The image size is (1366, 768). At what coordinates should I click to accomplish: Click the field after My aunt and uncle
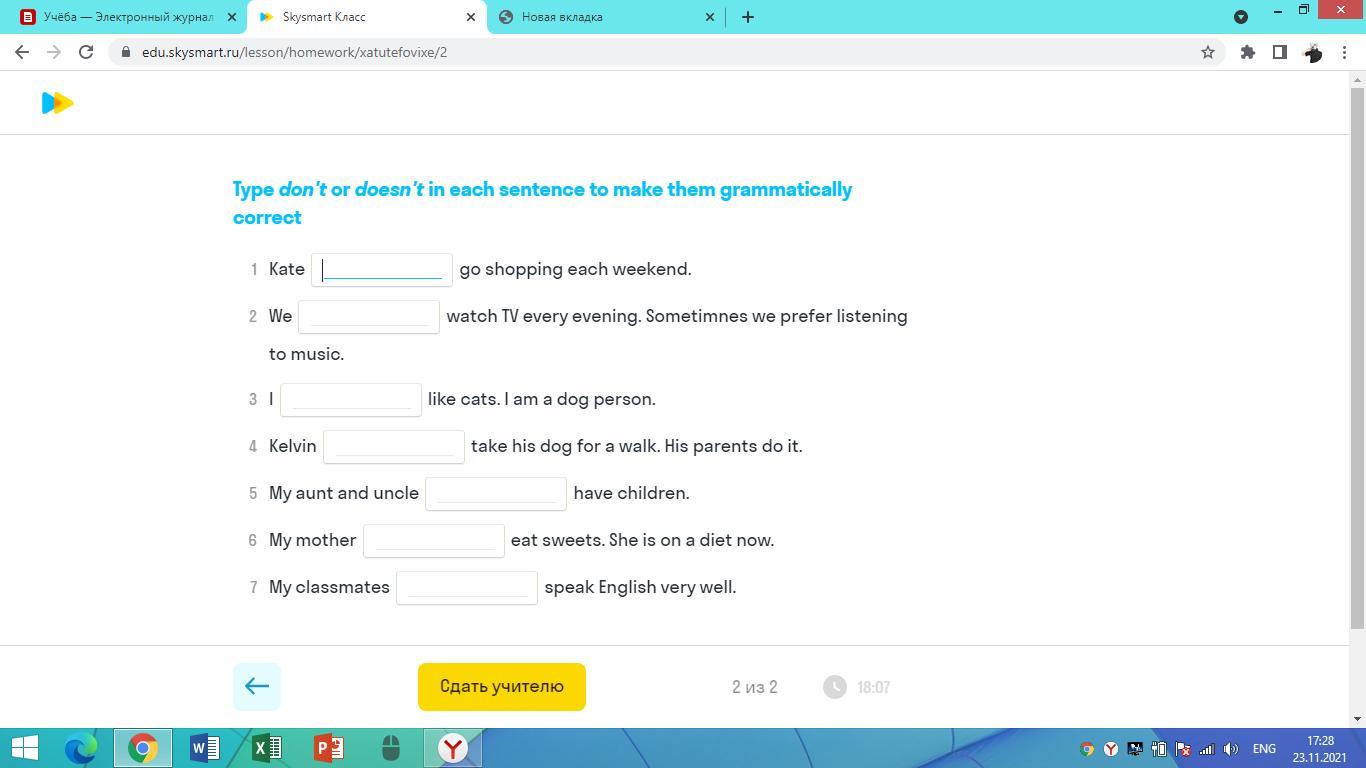496,494
